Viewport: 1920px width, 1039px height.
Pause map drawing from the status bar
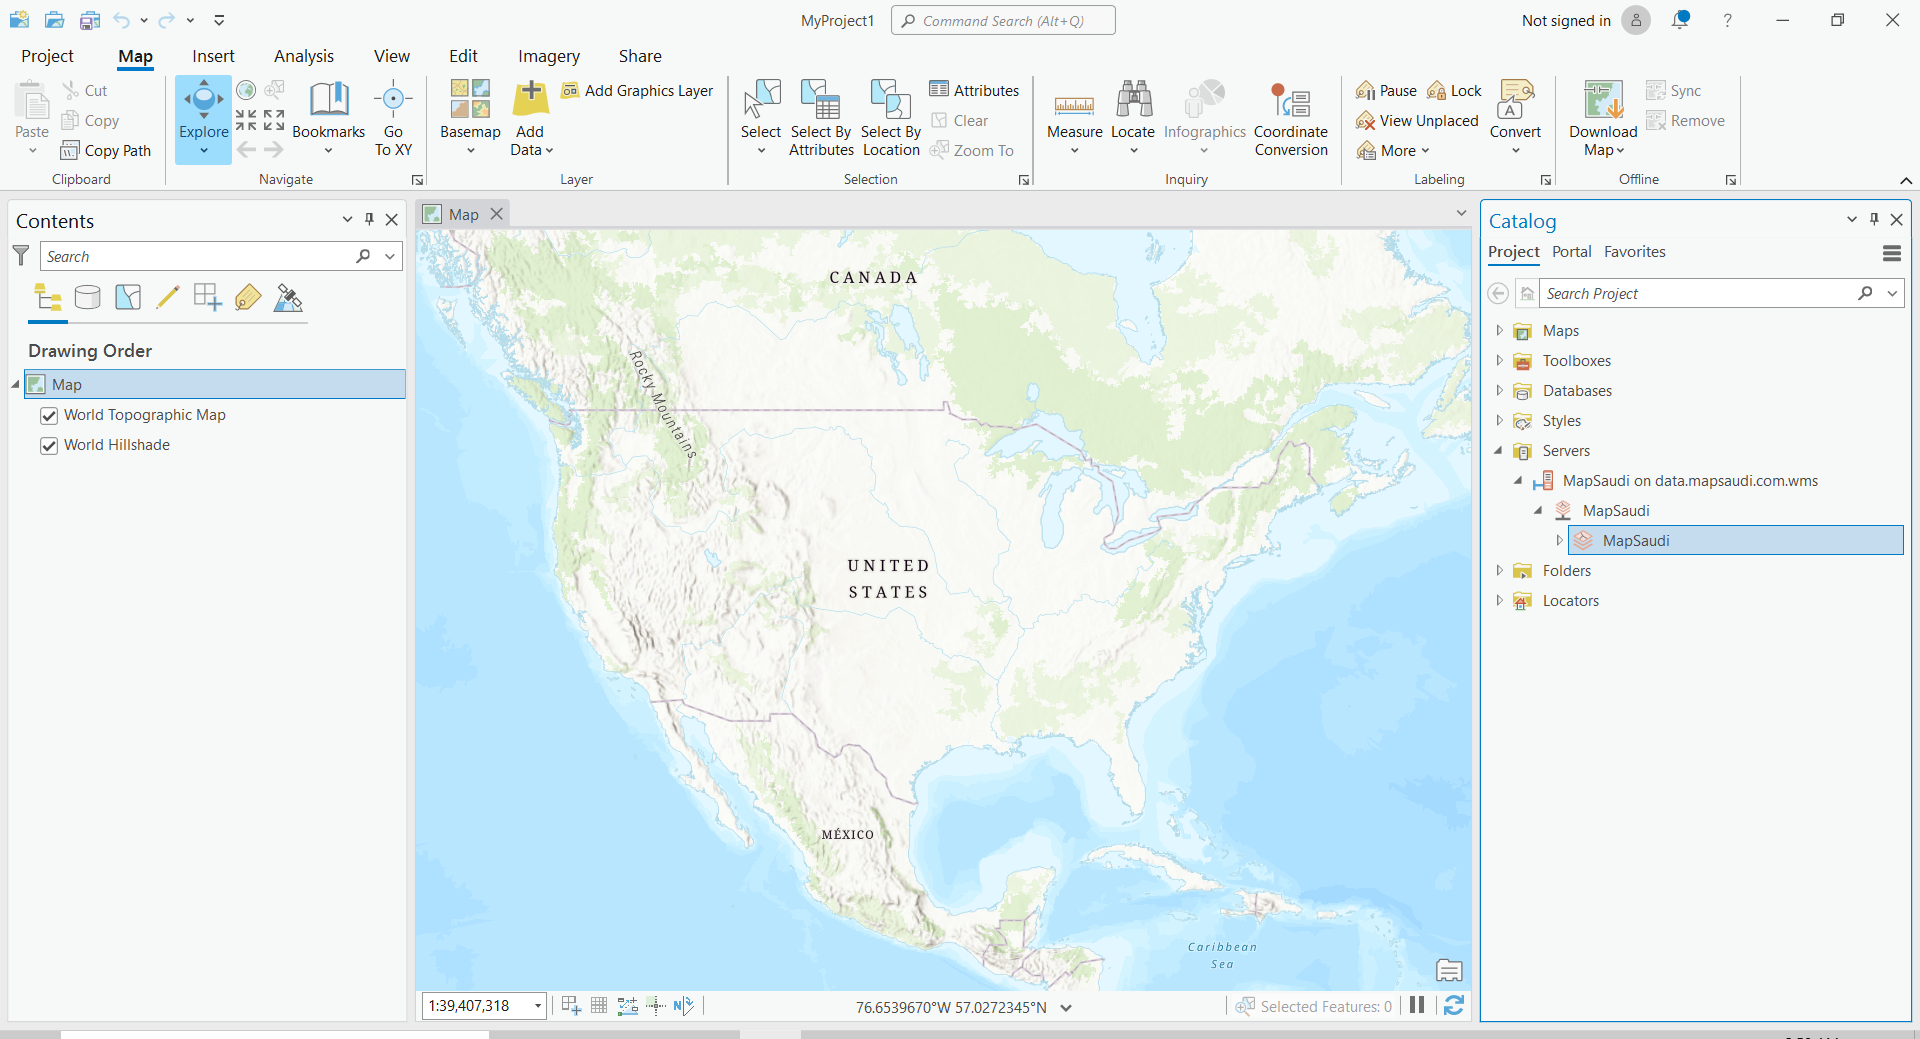(1417, 1006)
